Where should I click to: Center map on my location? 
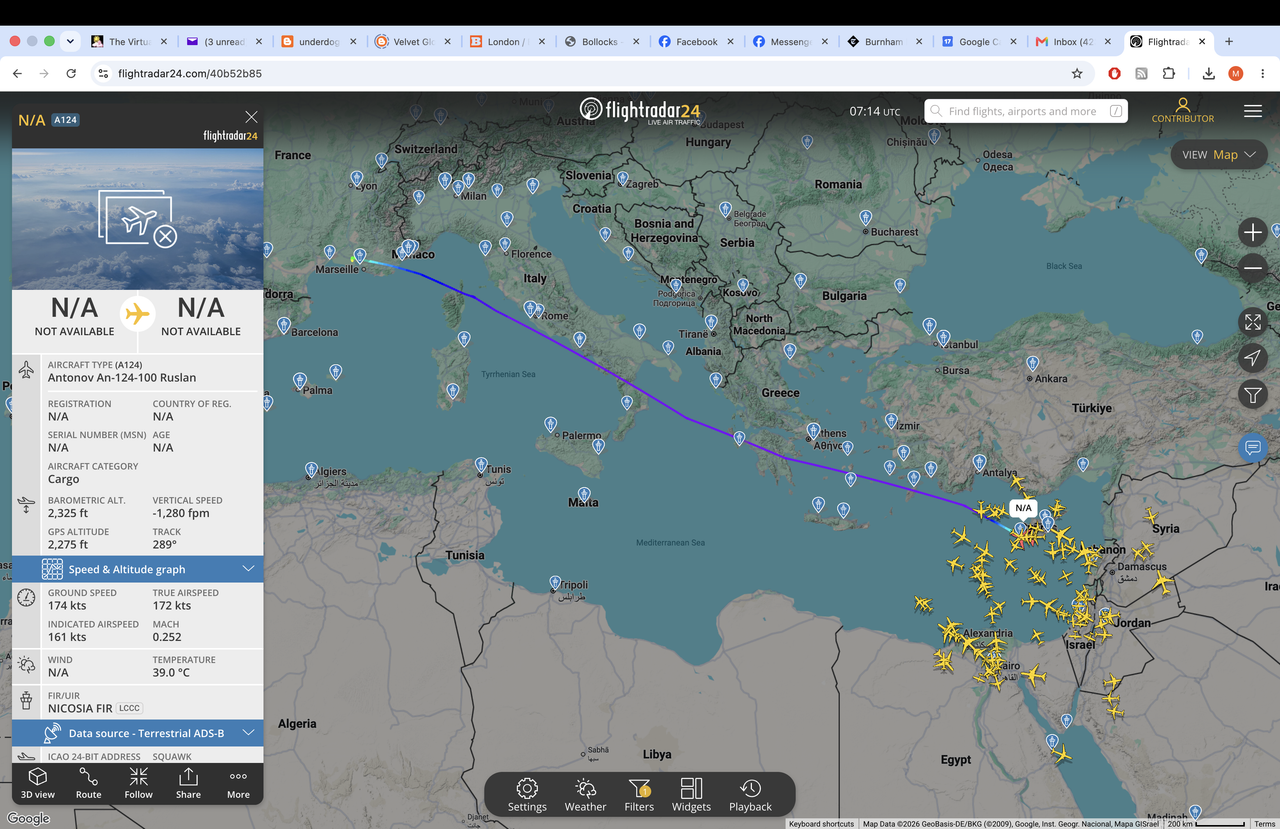point(1252,358)
